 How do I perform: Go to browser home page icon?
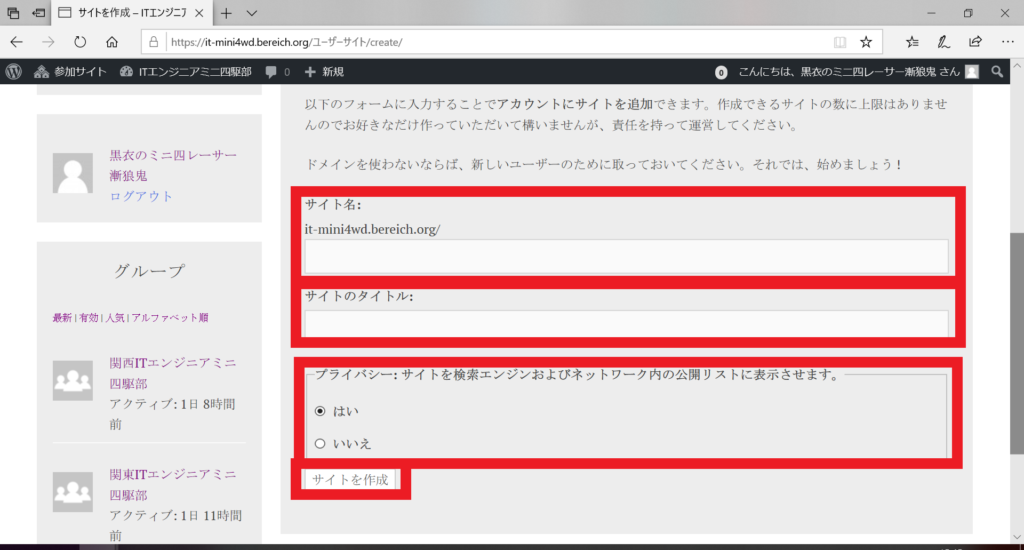(112, 42)
